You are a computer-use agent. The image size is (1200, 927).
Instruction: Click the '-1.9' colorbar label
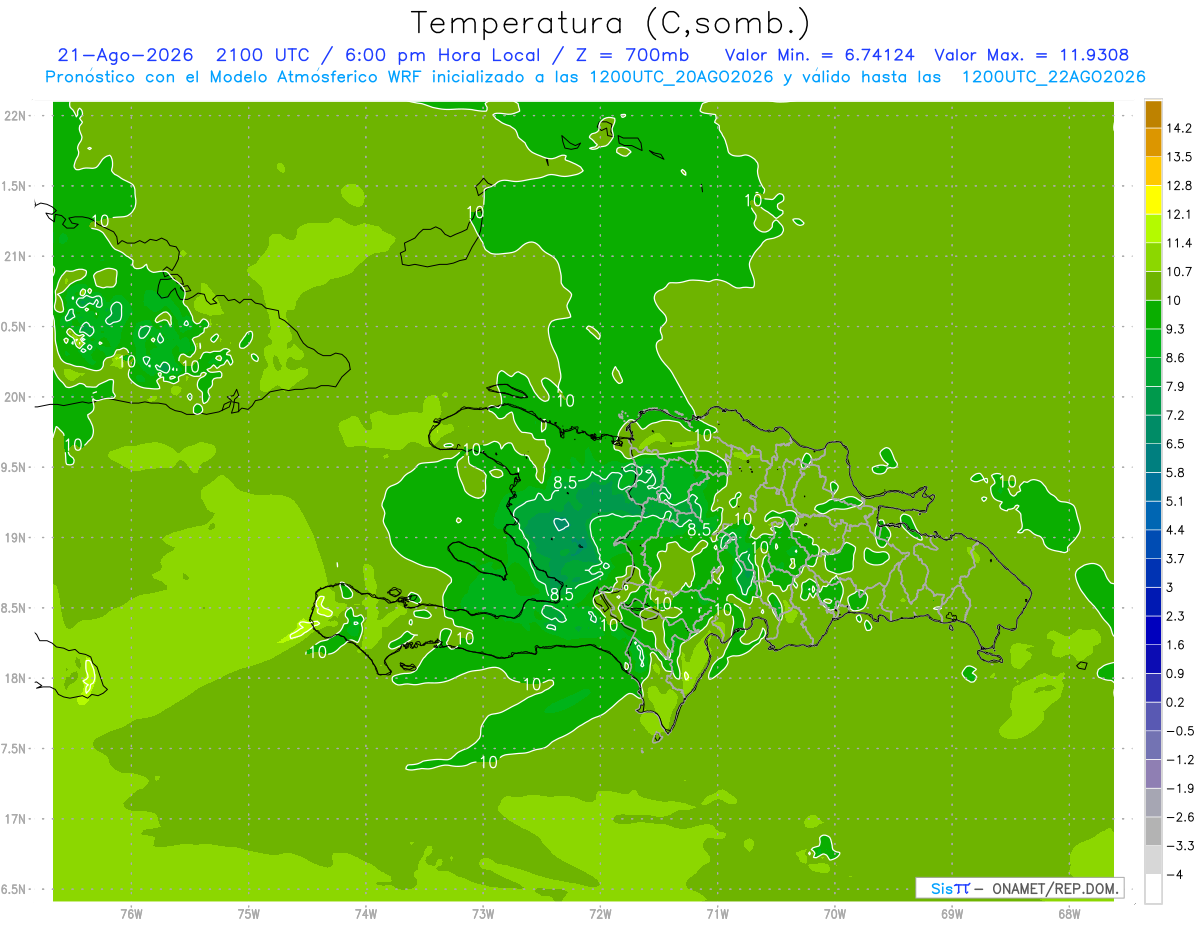click(x=1181, y=788)
